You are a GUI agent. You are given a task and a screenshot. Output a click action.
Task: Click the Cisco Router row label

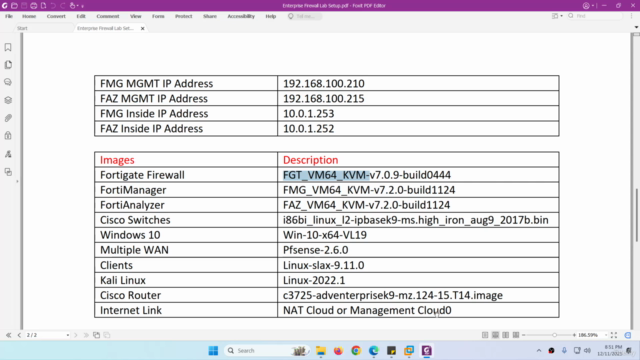(130, 295)
